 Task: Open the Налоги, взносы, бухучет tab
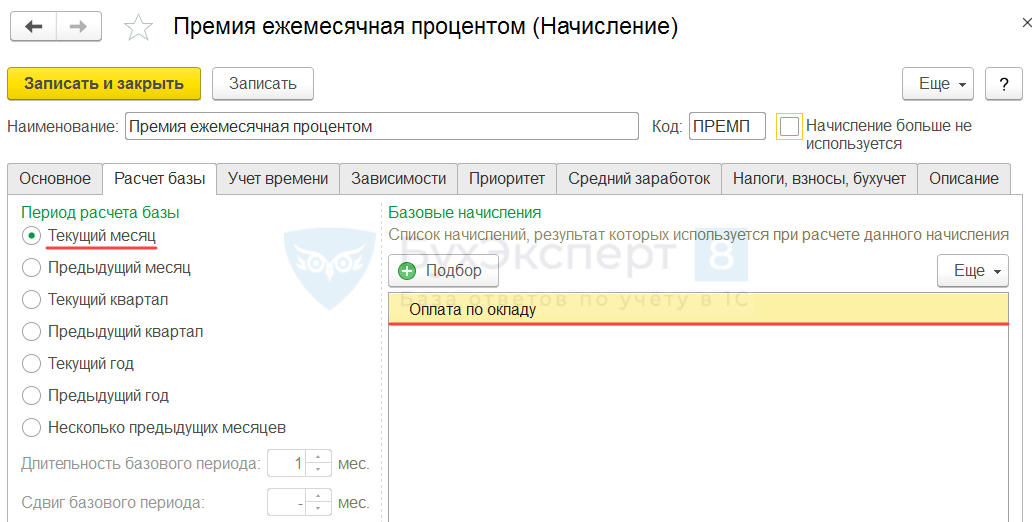coord(819,178)
